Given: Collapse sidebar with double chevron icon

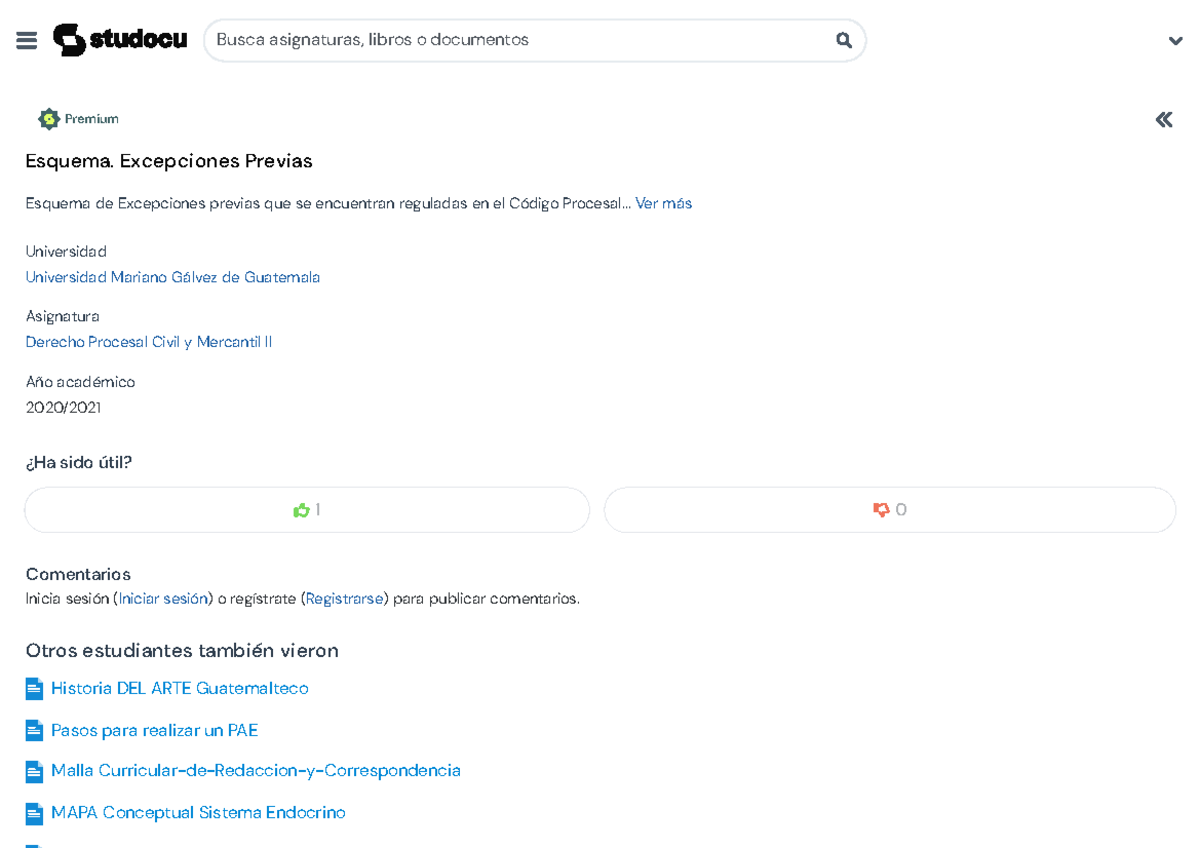Looking at the screenshot, I should [x=1163, y=120].
